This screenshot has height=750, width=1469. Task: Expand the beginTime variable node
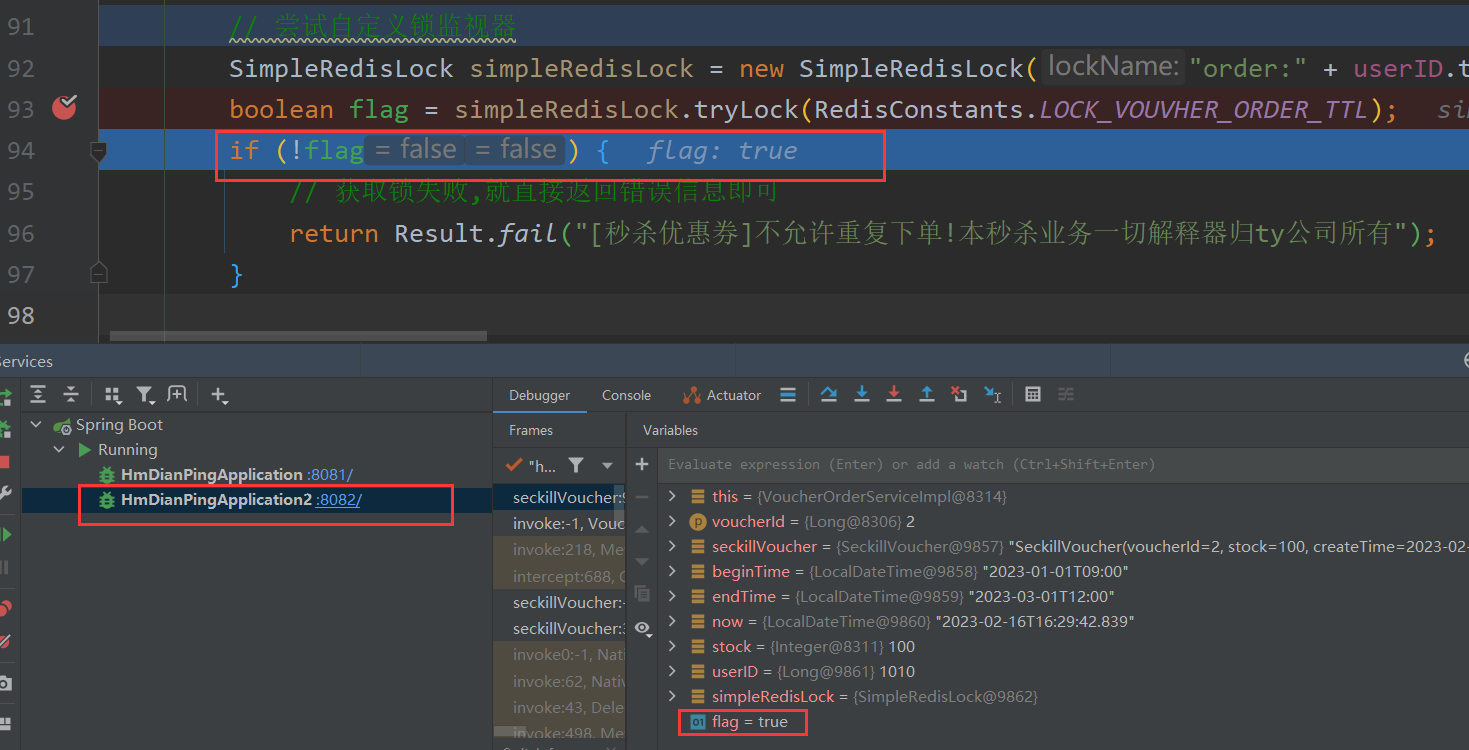pos(672,571)
